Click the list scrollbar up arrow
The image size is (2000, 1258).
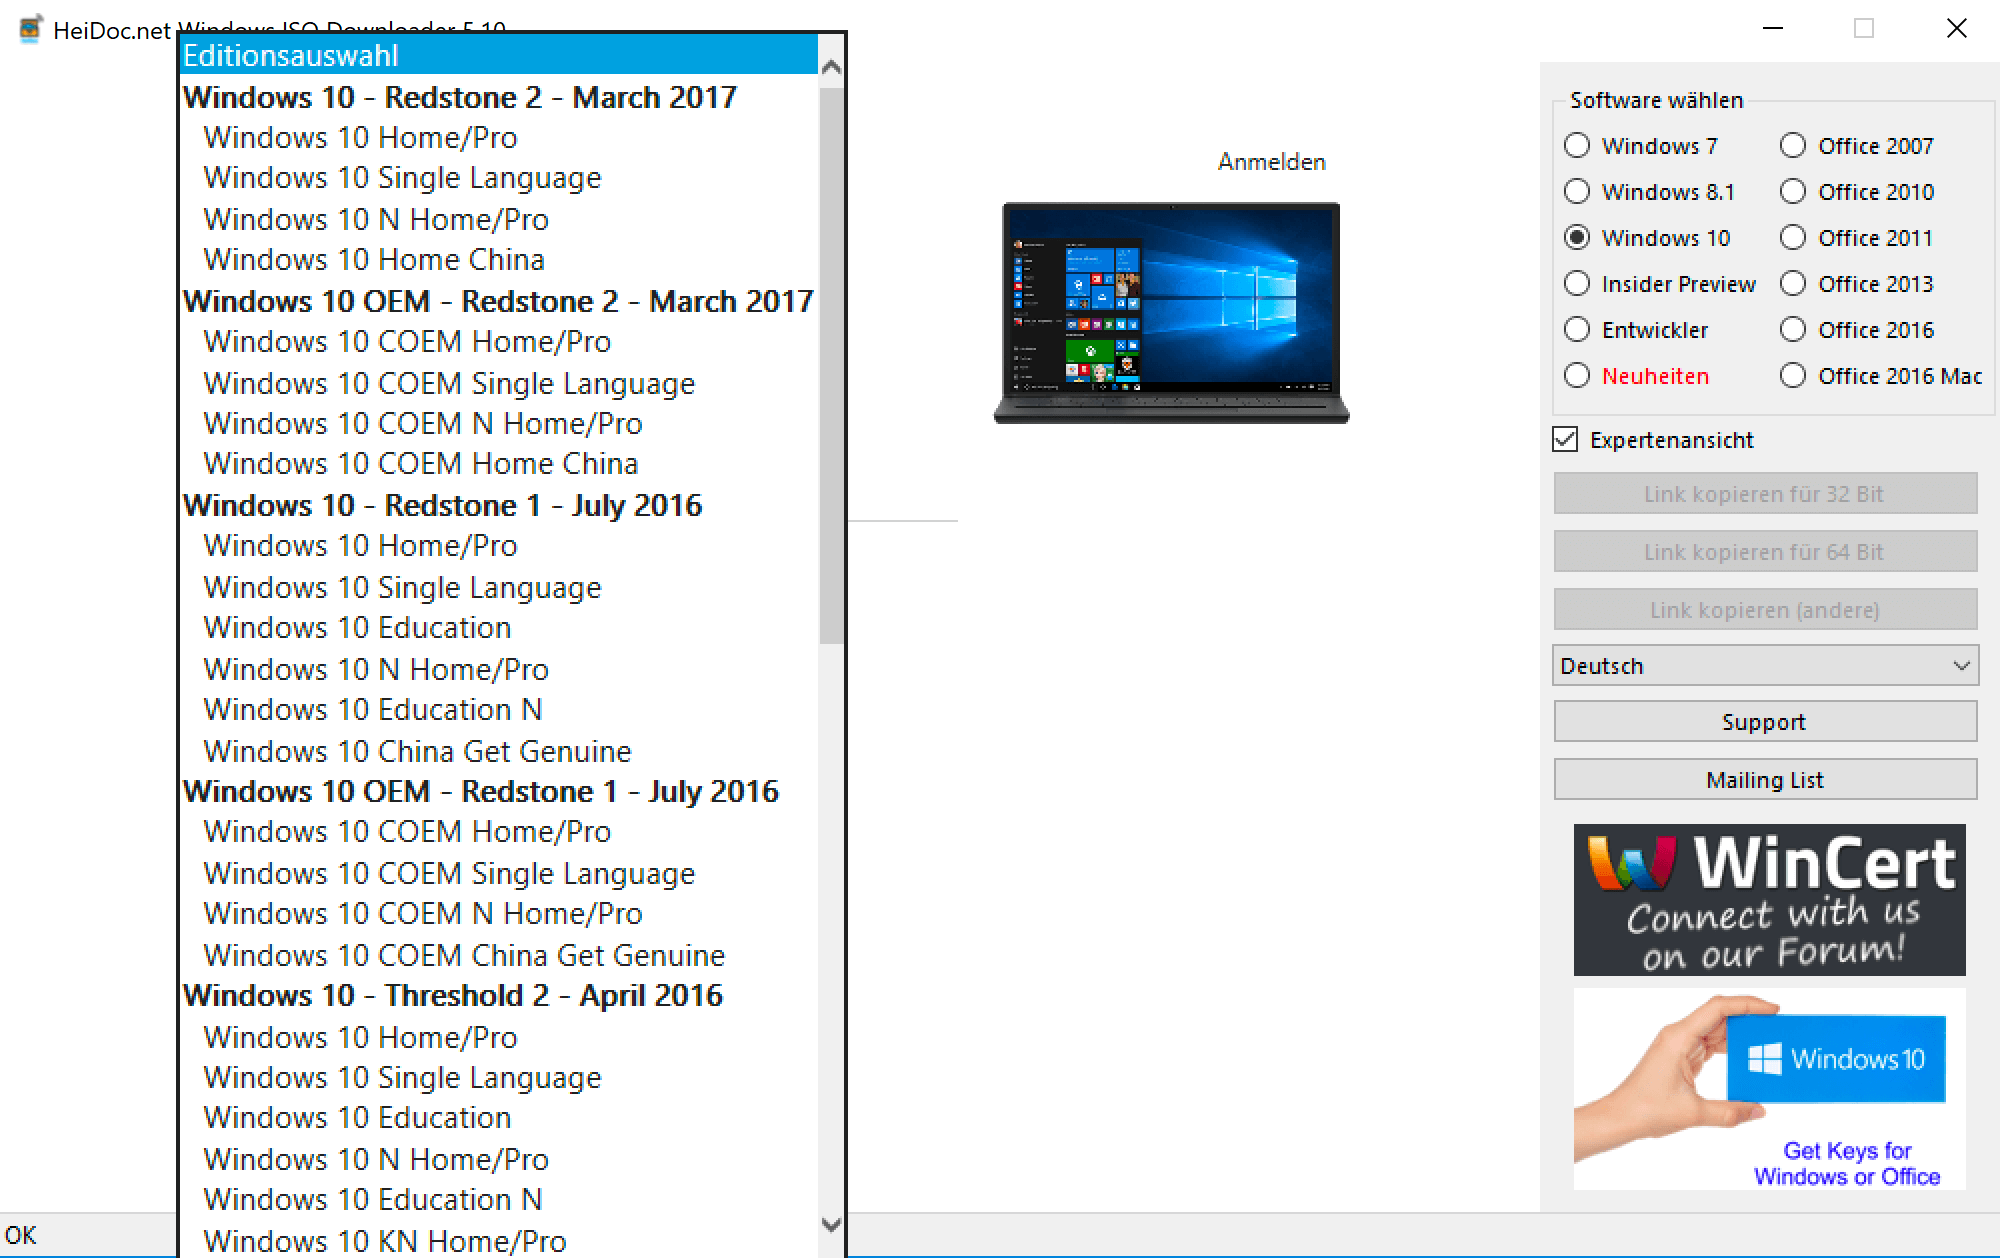tap(831, 68)
